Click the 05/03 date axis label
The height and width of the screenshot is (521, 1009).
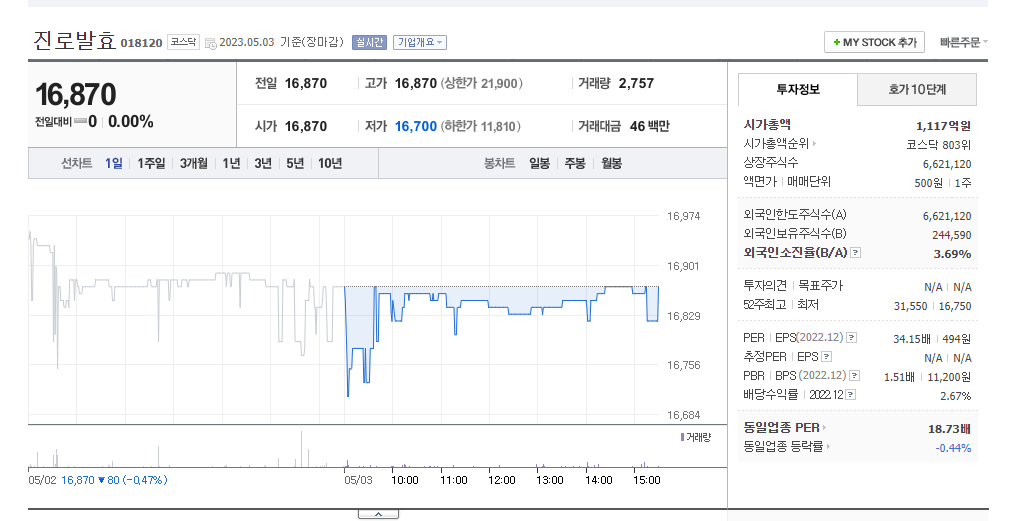point(358,480)
